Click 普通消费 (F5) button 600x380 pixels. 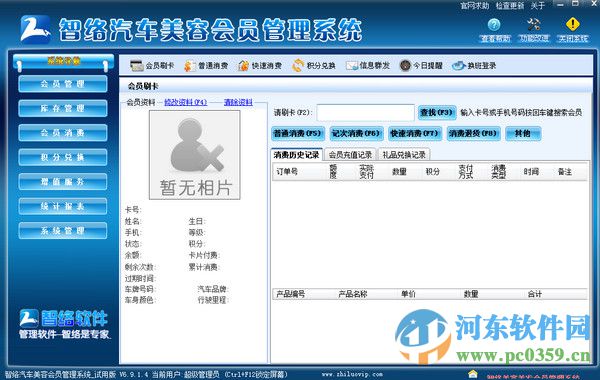tap(298, 134)
